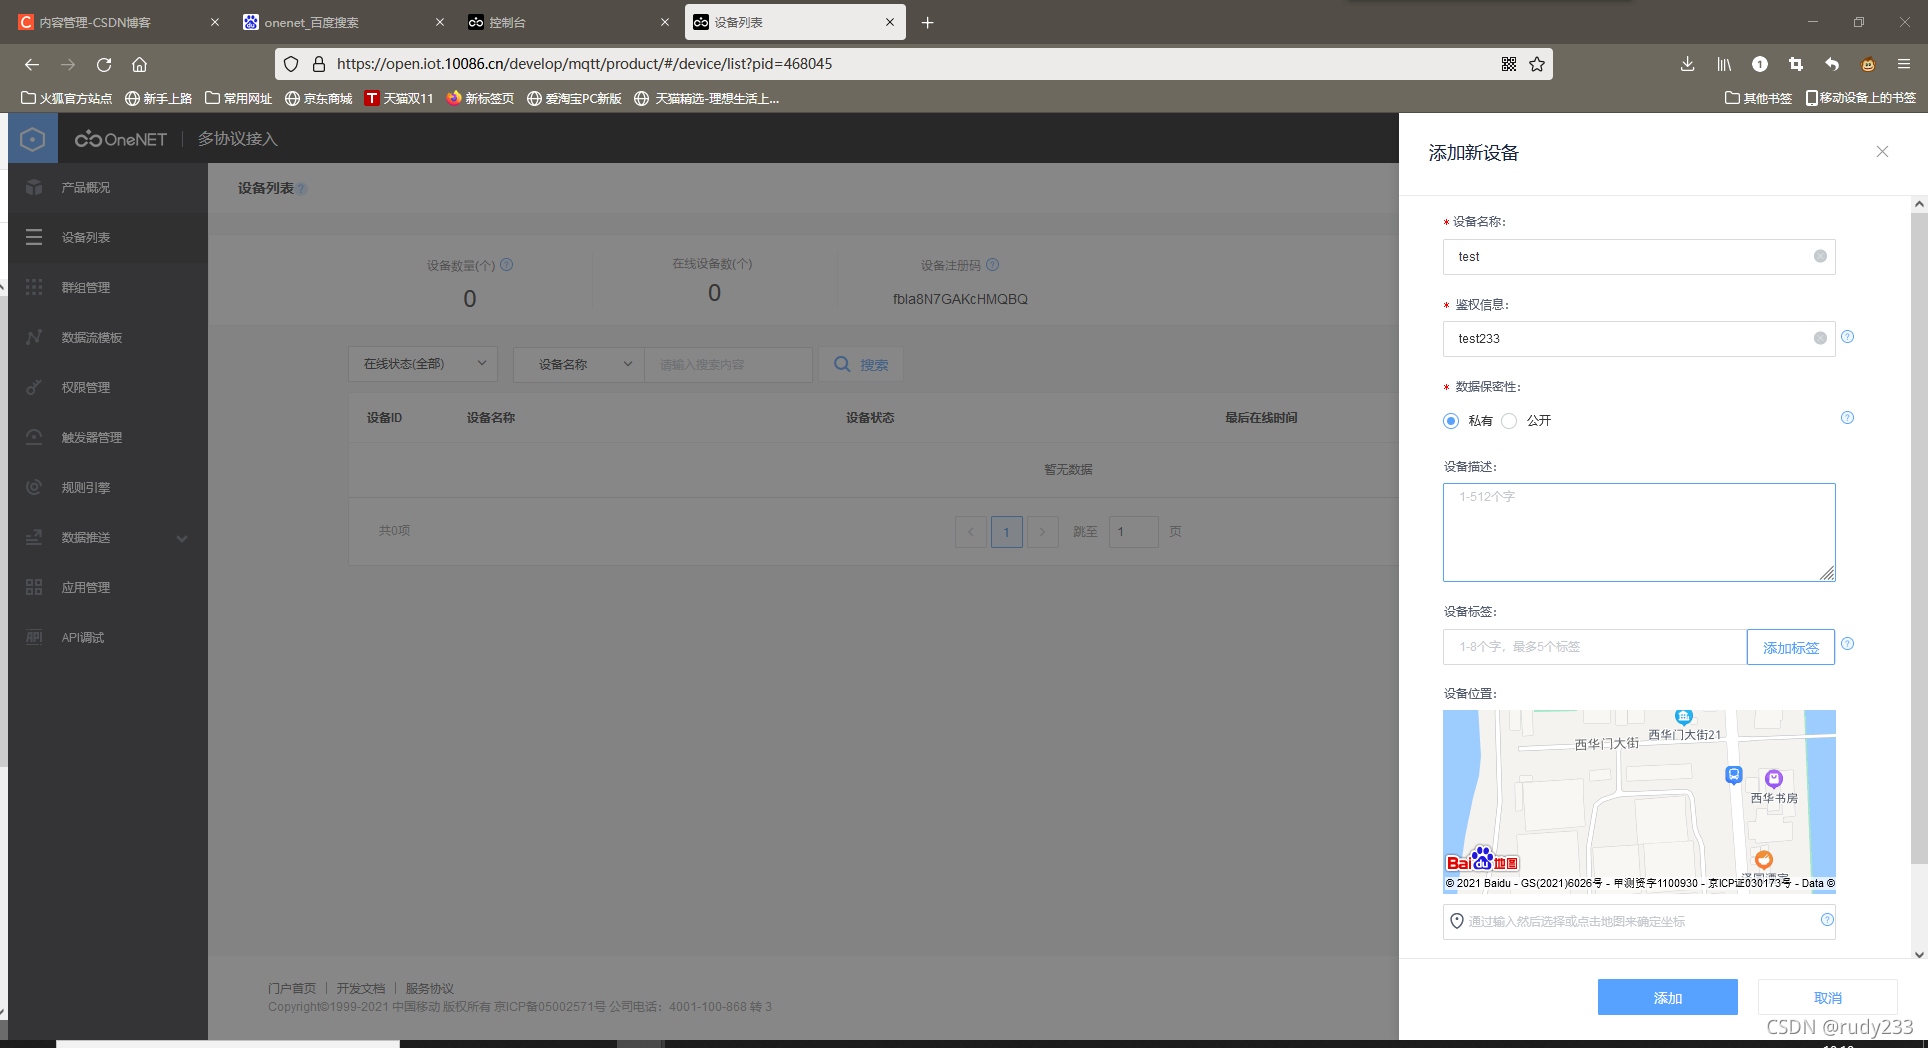Click the bookmark star in the address bar

click(x=1537, y=64)
